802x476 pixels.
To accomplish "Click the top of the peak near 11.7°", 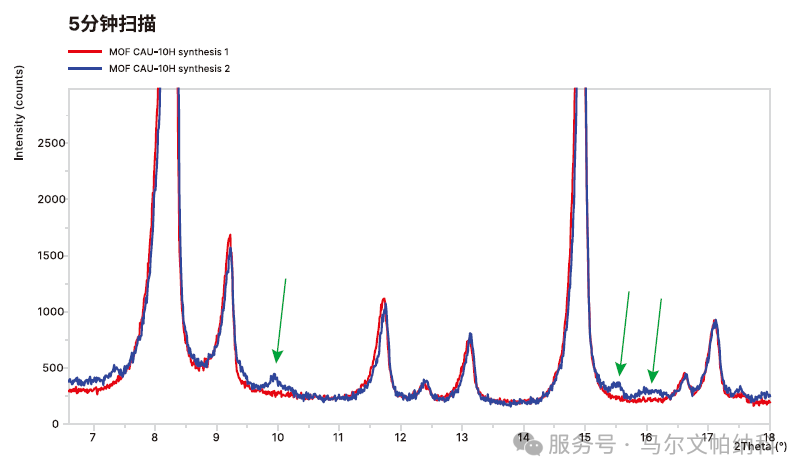I will pyautogui.click(x=383, y=300).
